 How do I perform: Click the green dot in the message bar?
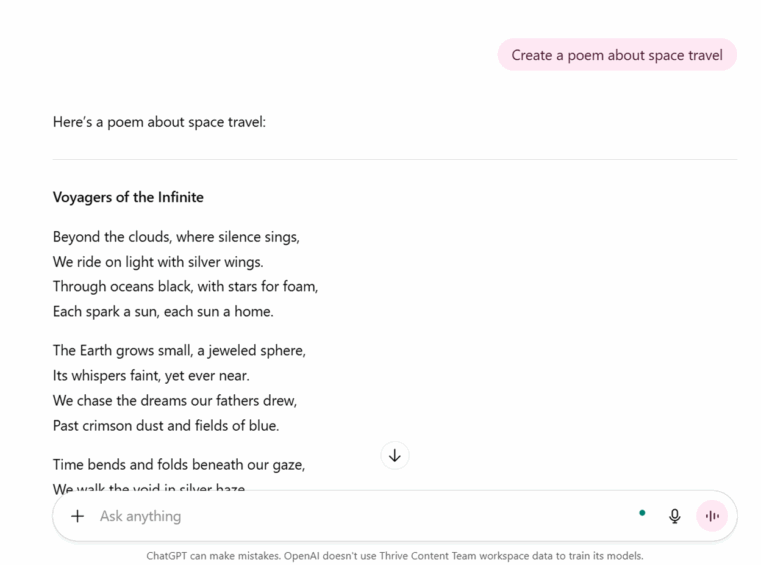pos(642,513)
